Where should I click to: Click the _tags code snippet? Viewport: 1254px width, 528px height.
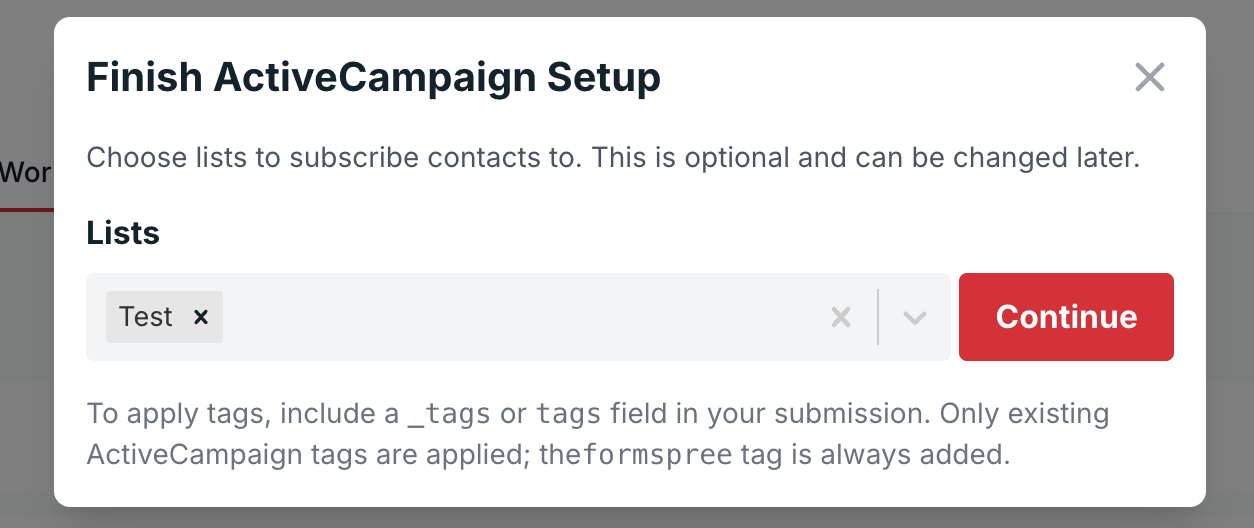449,414
